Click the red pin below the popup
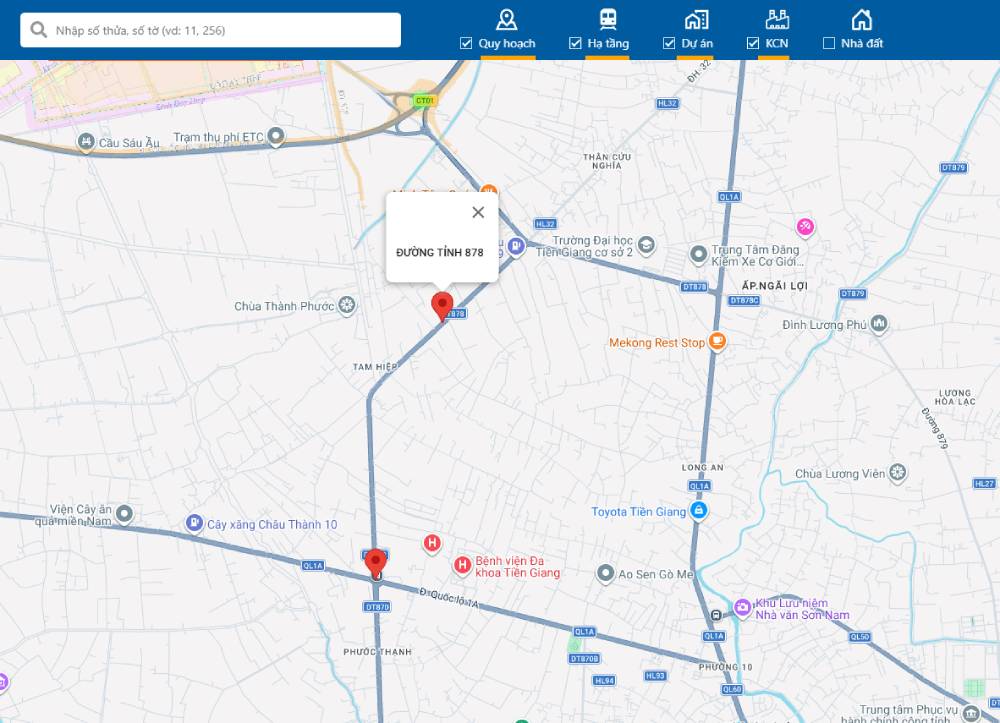1000x723 pixels. pyautogui.click(x=441, y=305)
